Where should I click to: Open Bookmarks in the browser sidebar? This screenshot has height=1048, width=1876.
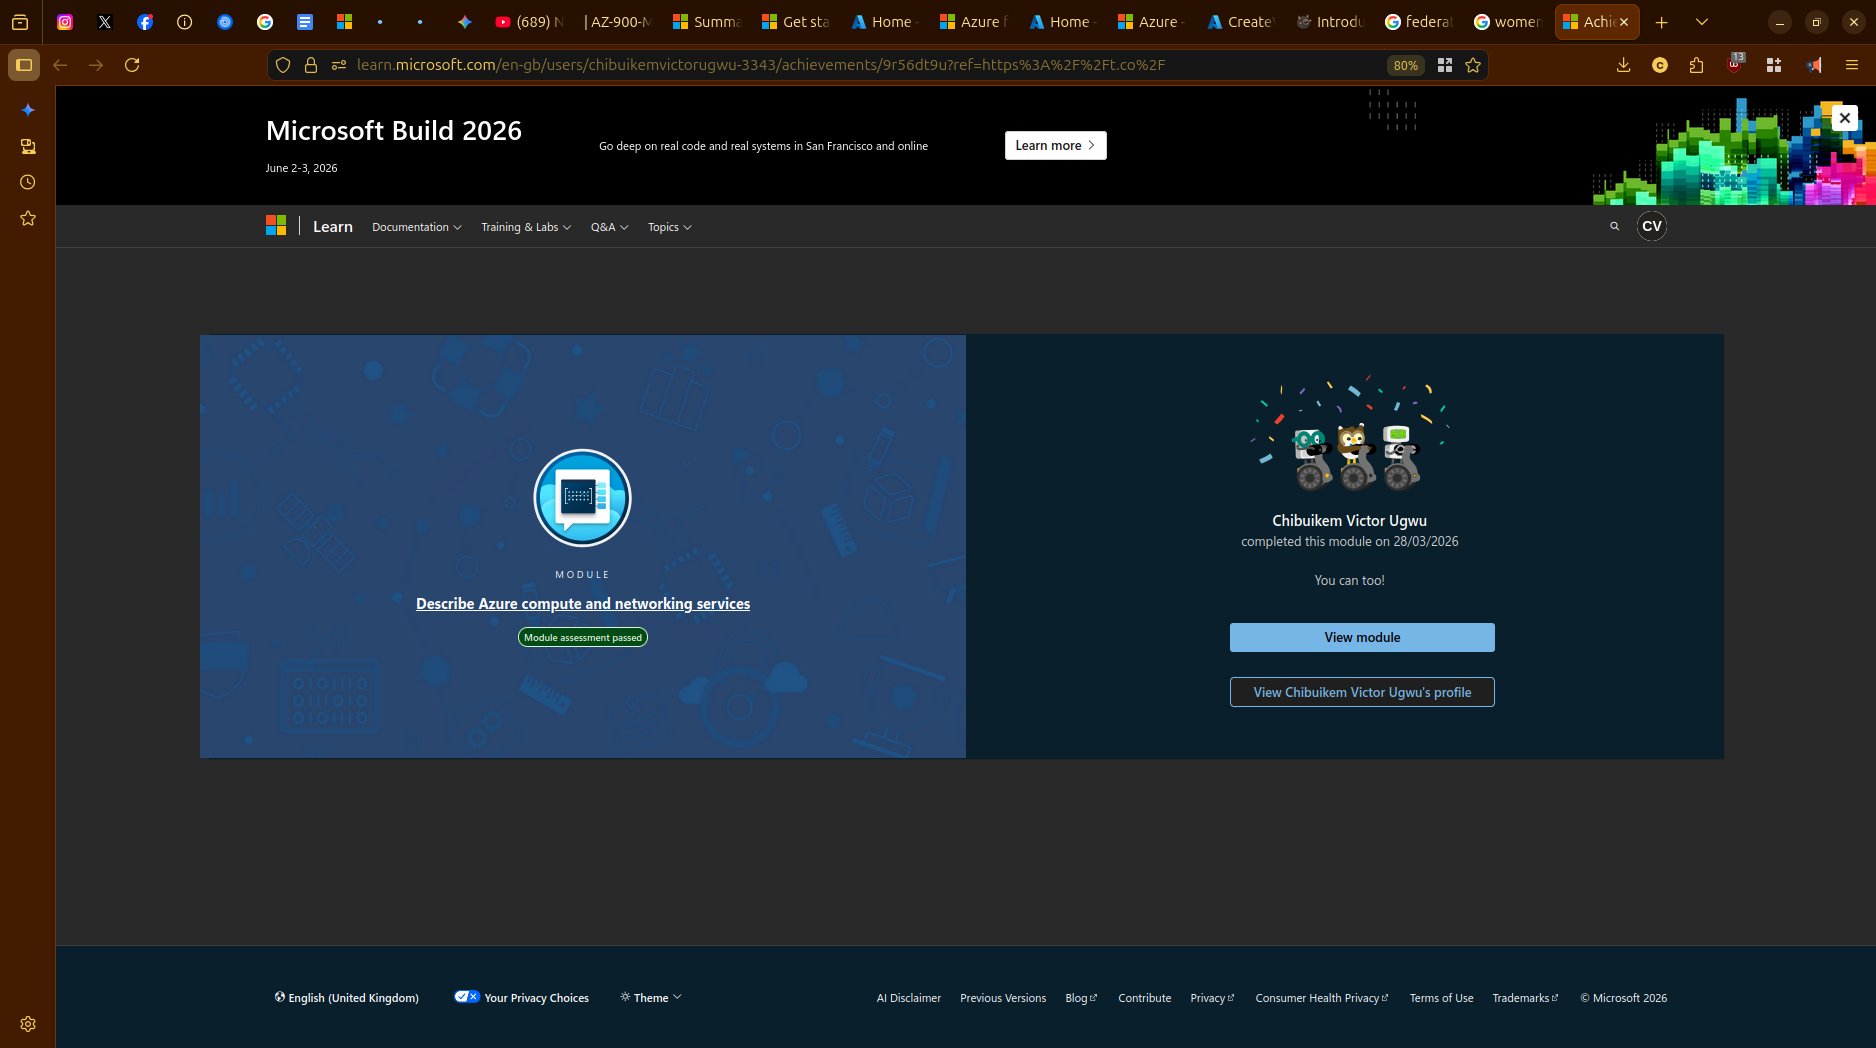tap(28, 218)
